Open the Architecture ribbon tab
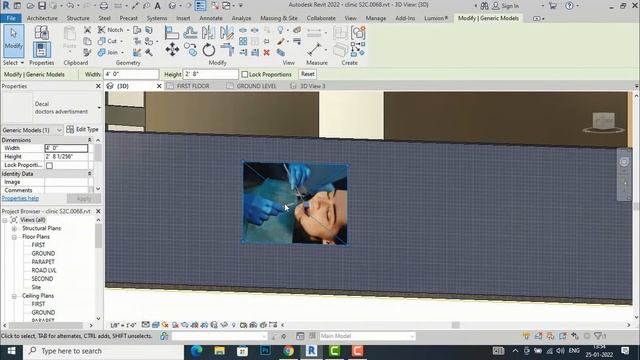Screen dimensions: 640x360 click(42, 18)
